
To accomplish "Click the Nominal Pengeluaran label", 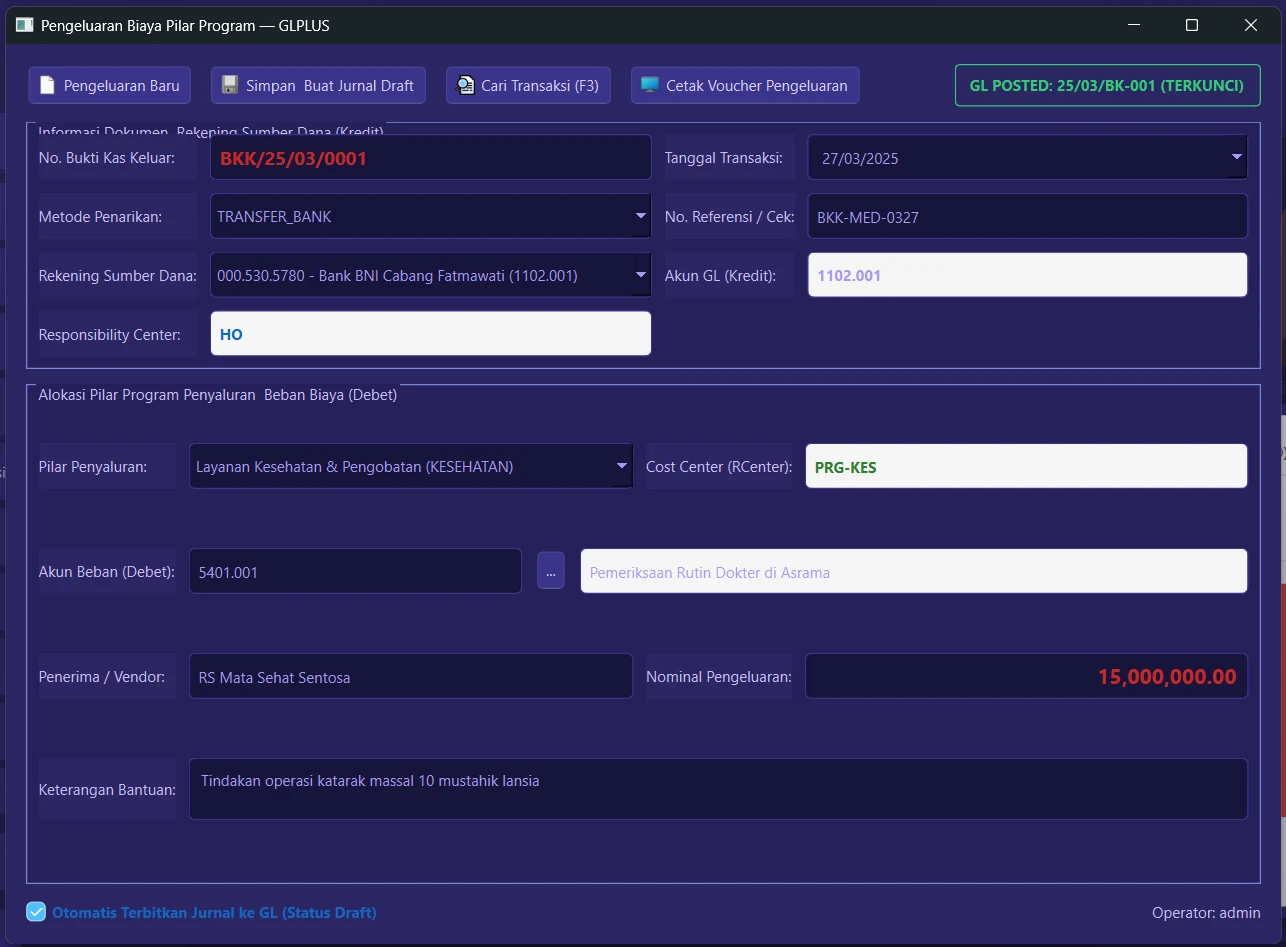I will point(719,676).
